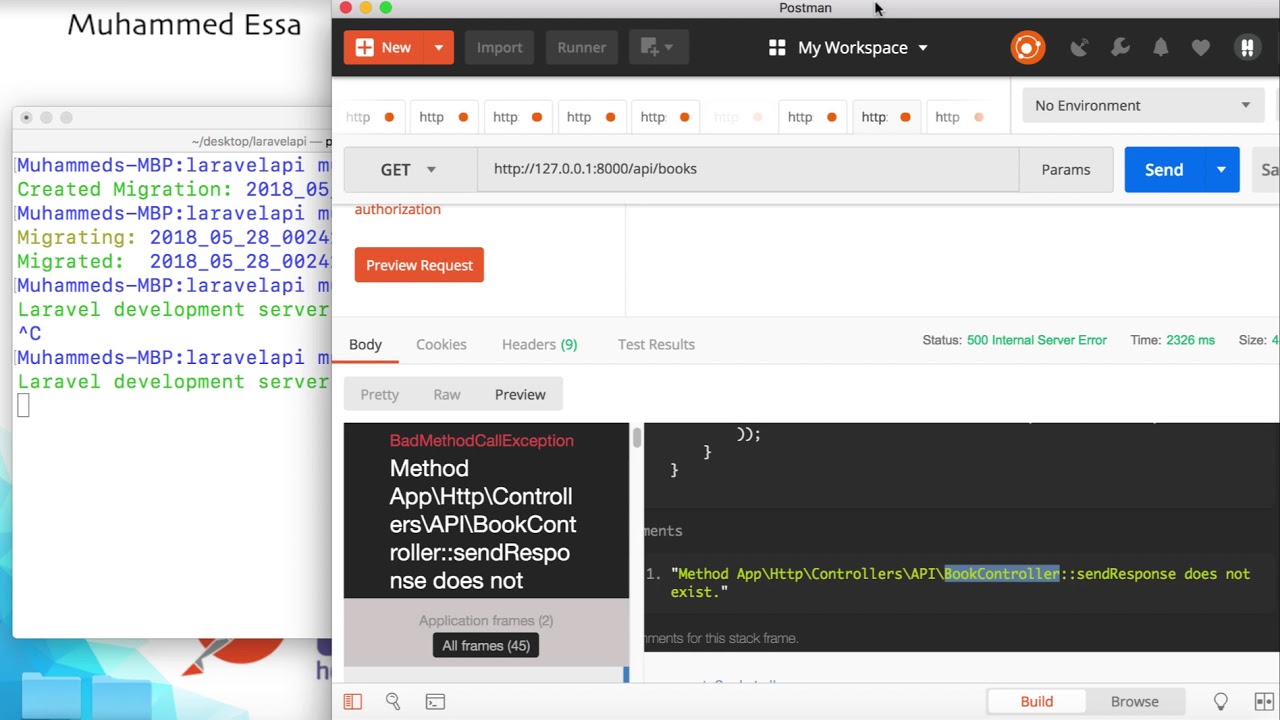Open the Runner button

581,47
